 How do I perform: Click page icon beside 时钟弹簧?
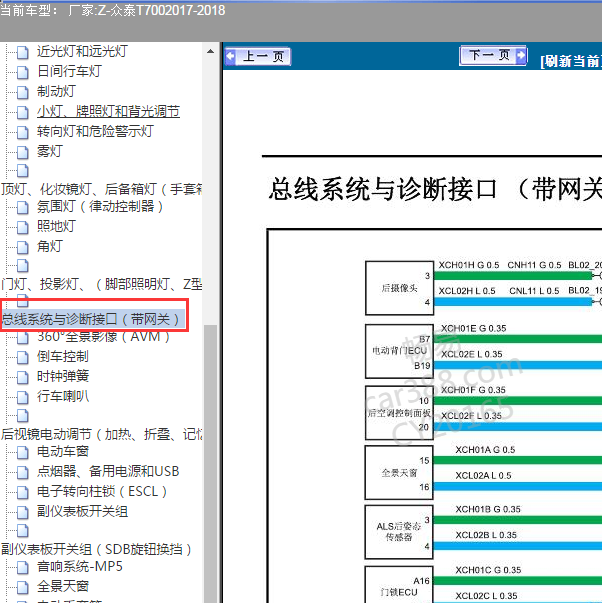tap(23, 377)
